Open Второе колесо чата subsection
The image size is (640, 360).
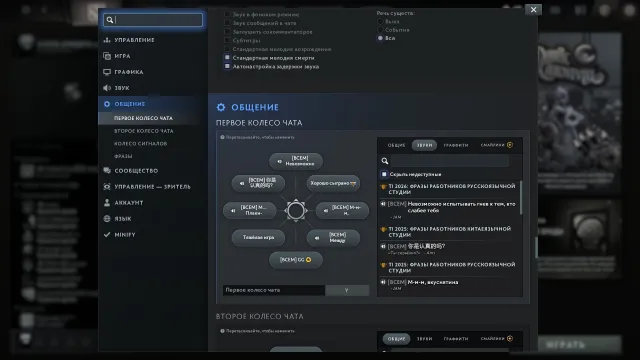click(x=144, y=131)
